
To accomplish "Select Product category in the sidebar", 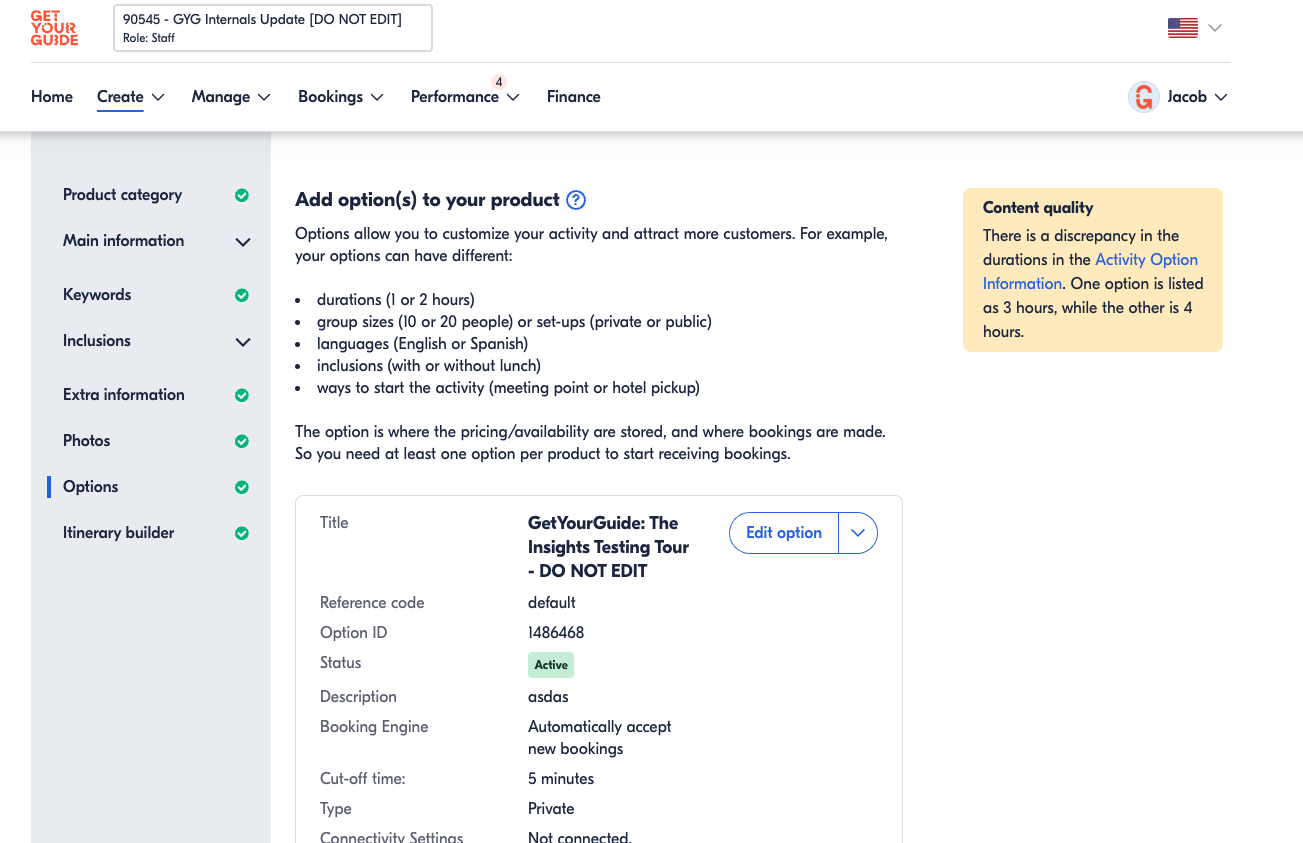I will (122, 195).
